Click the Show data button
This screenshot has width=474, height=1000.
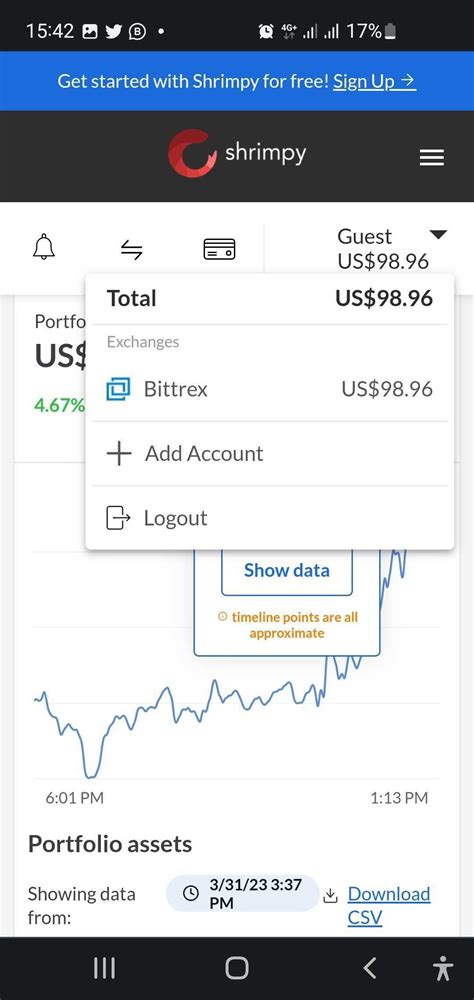pos(286,570)
